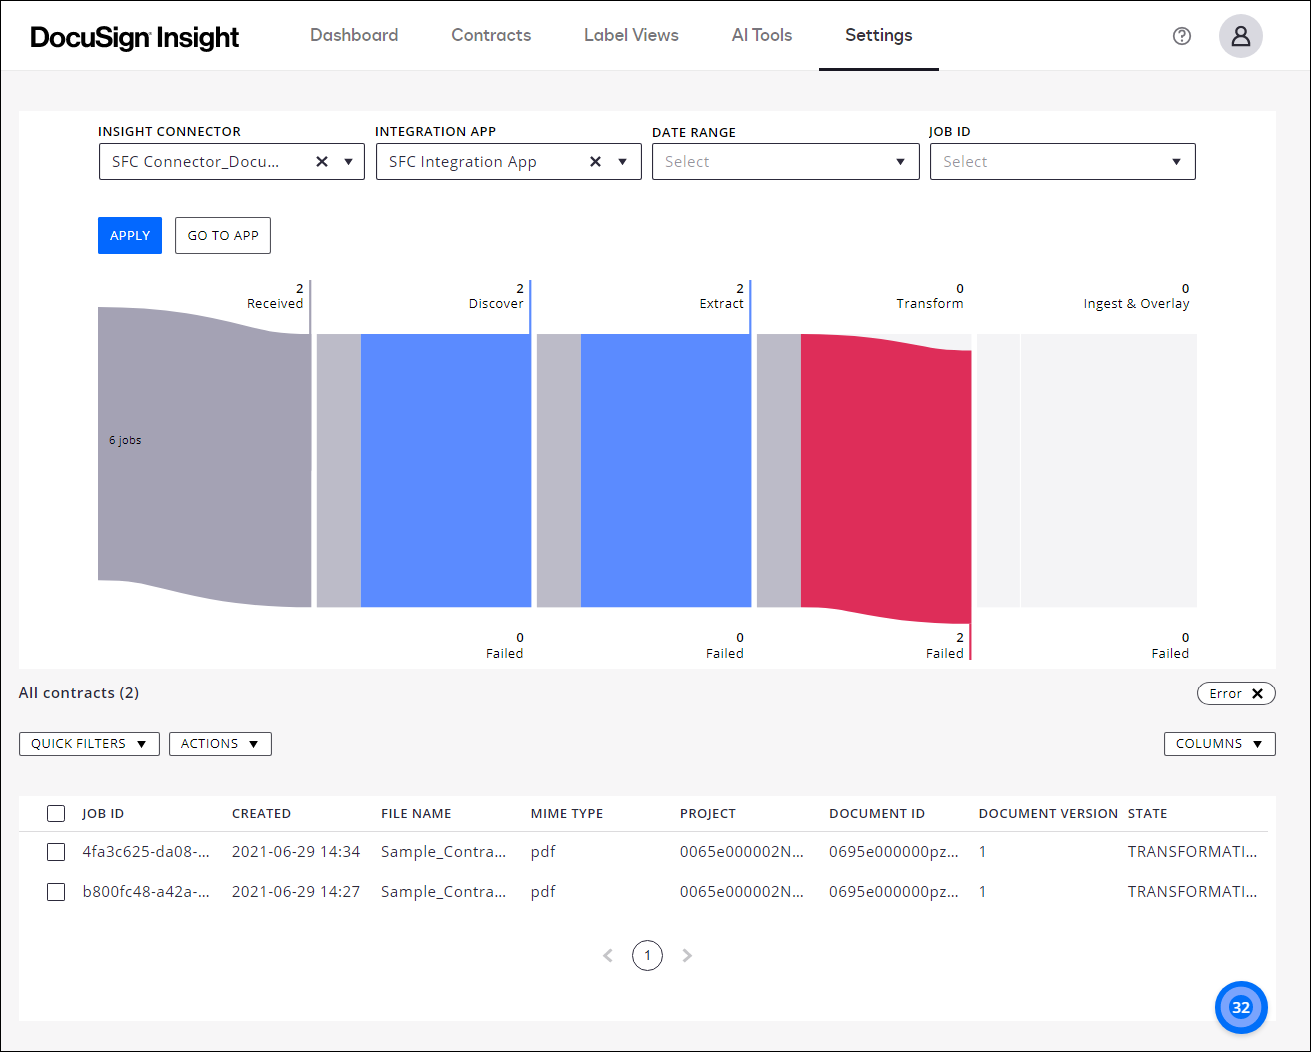Screen dimensions: 1311x1052
Task: Click the previous page arrow
Action: pyautogui.click(x=608, y=955)
